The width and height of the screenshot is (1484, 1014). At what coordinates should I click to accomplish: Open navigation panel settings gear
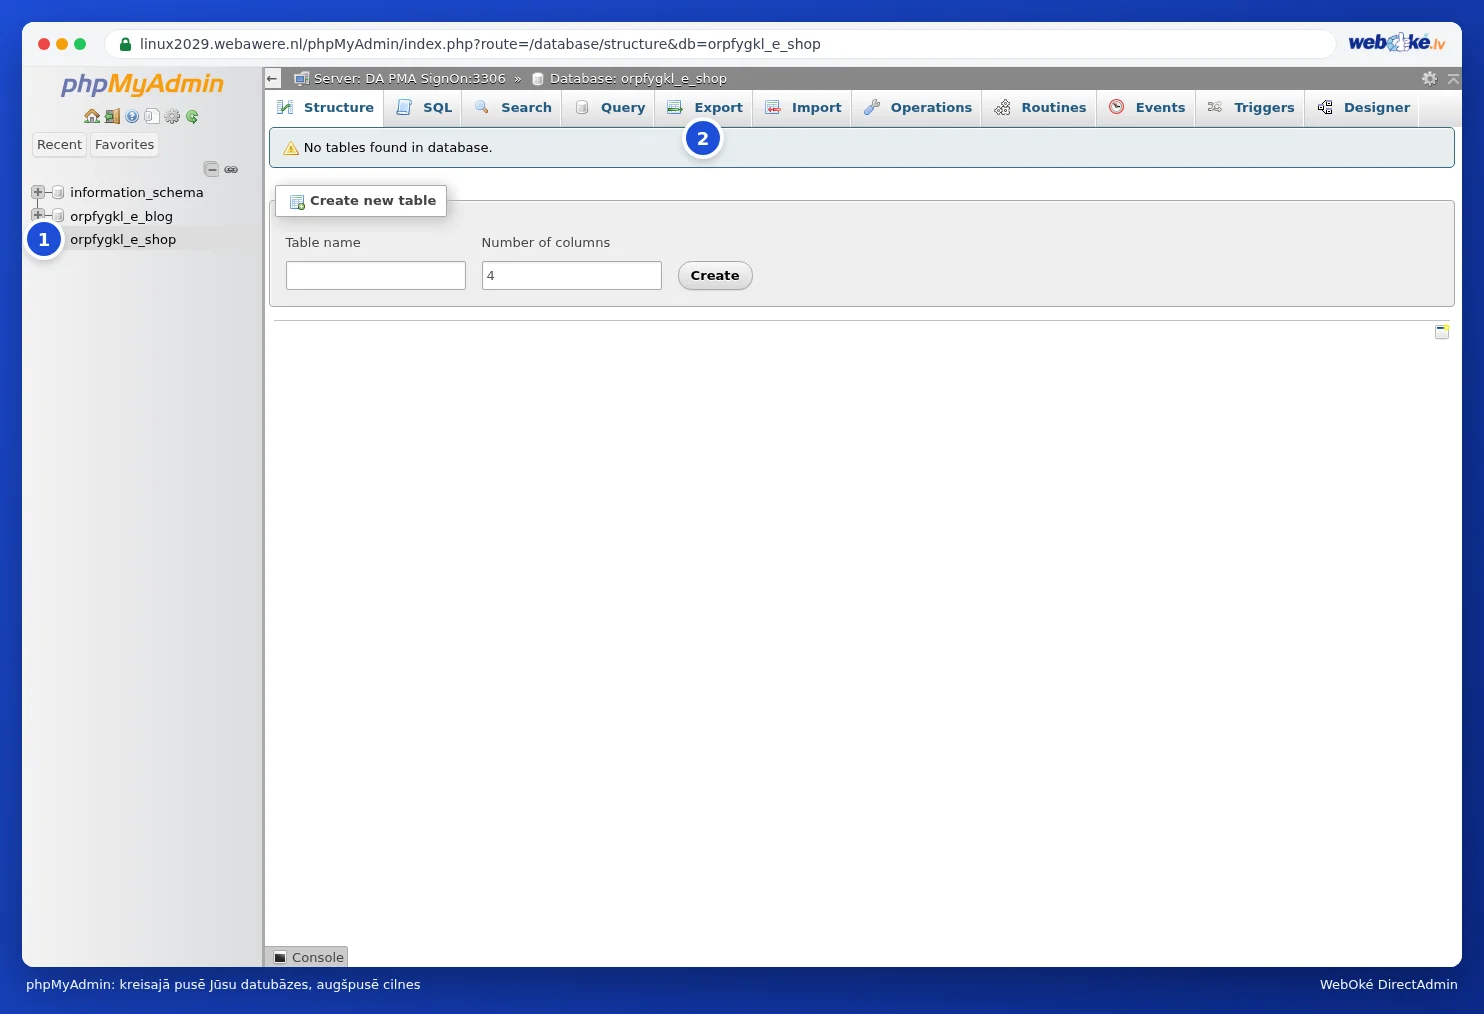(172, 116)
